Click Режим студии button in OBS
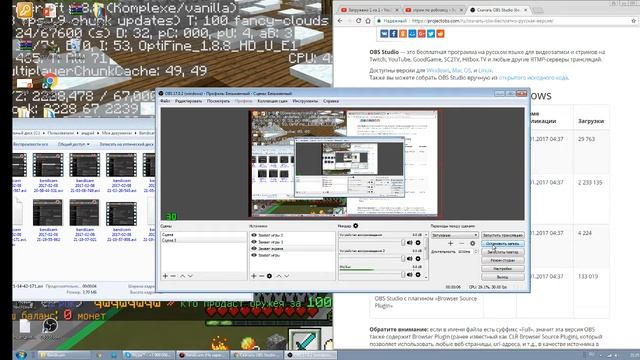The width and height of the screenshot is (640, 360). 503,260
